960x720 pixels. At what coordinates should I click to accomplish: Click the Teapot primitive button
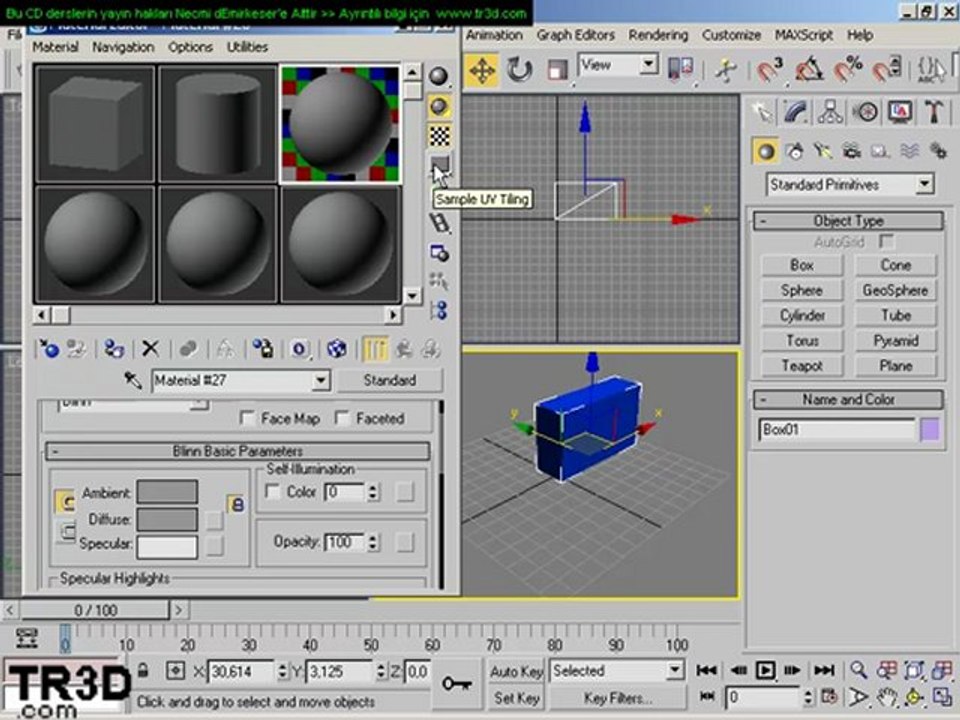[802, 366]
